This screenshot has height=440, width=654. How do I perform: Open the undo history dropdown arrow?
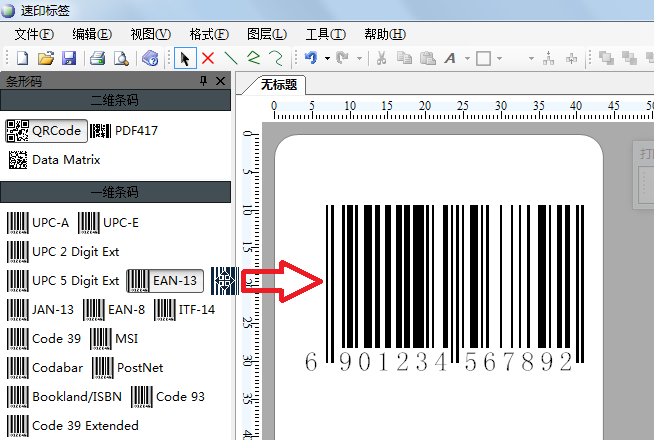327,58
